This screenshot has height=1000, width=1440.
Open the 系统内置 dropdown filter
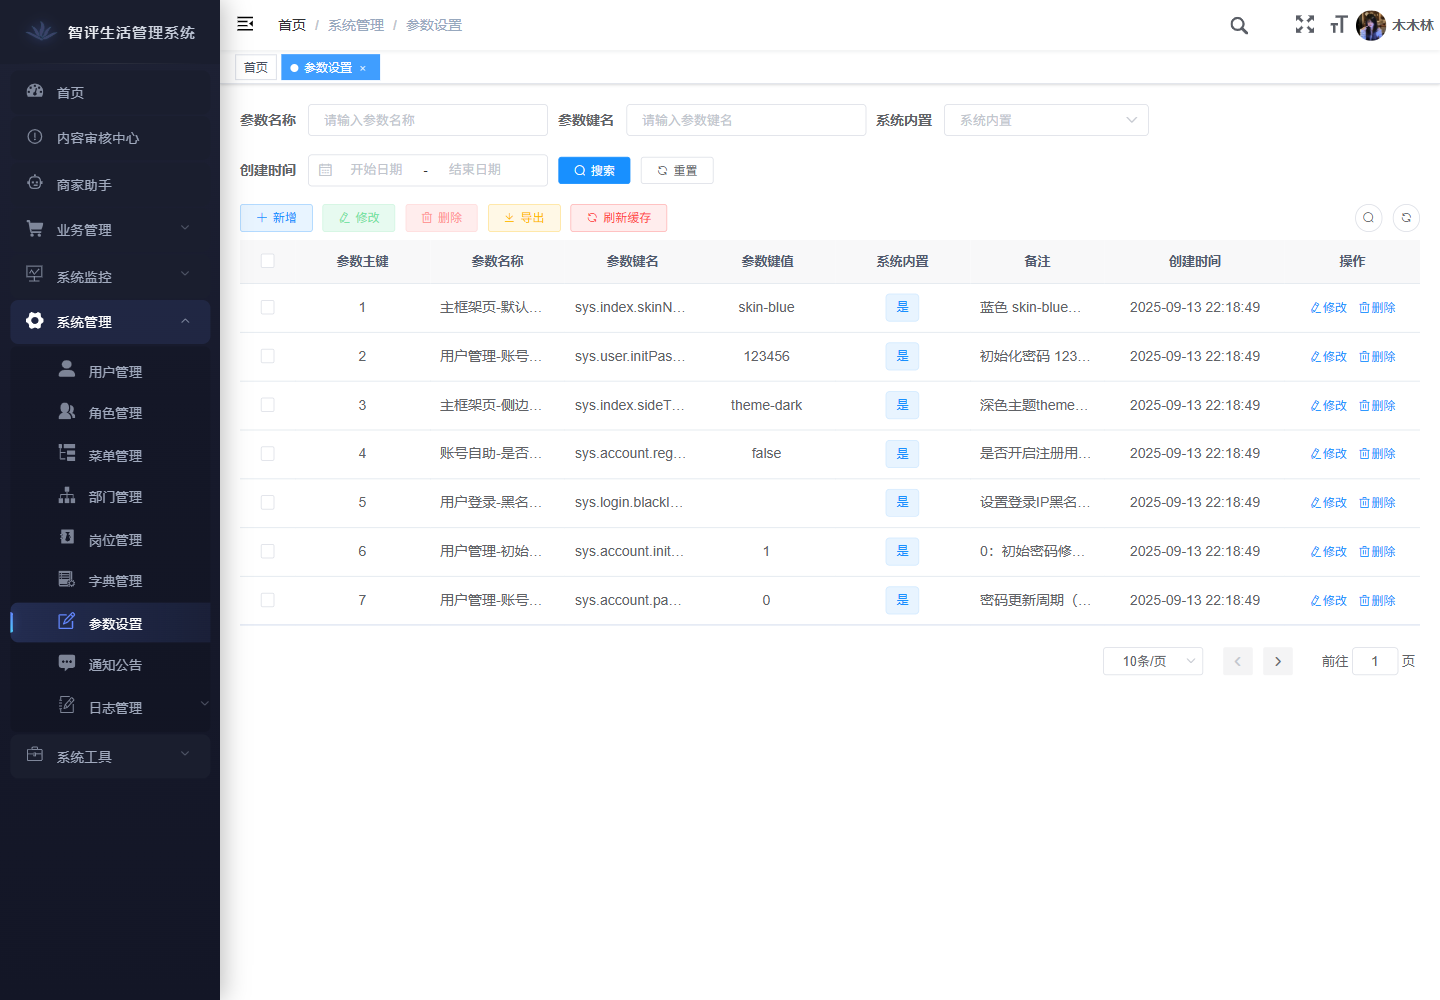(1046, 120)
